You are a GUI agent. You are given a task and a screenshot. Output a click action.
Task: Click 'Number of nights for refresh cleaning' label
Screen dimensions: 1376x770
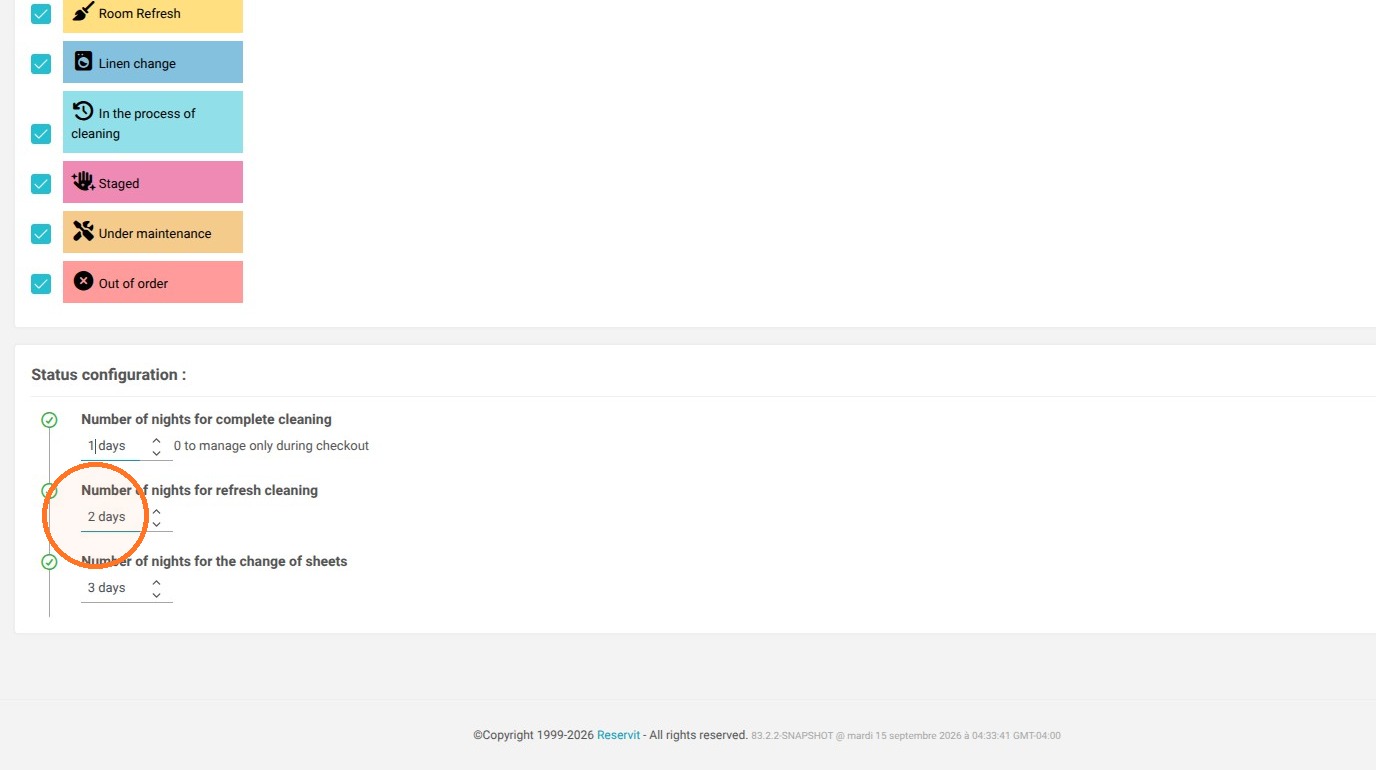tap(200, 491)
